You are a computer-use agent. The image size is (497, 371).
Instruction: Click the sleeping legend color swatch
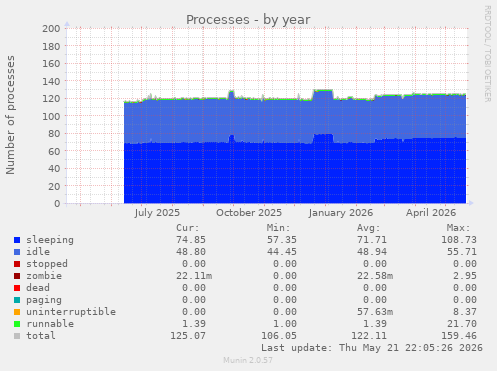(17, 240)
